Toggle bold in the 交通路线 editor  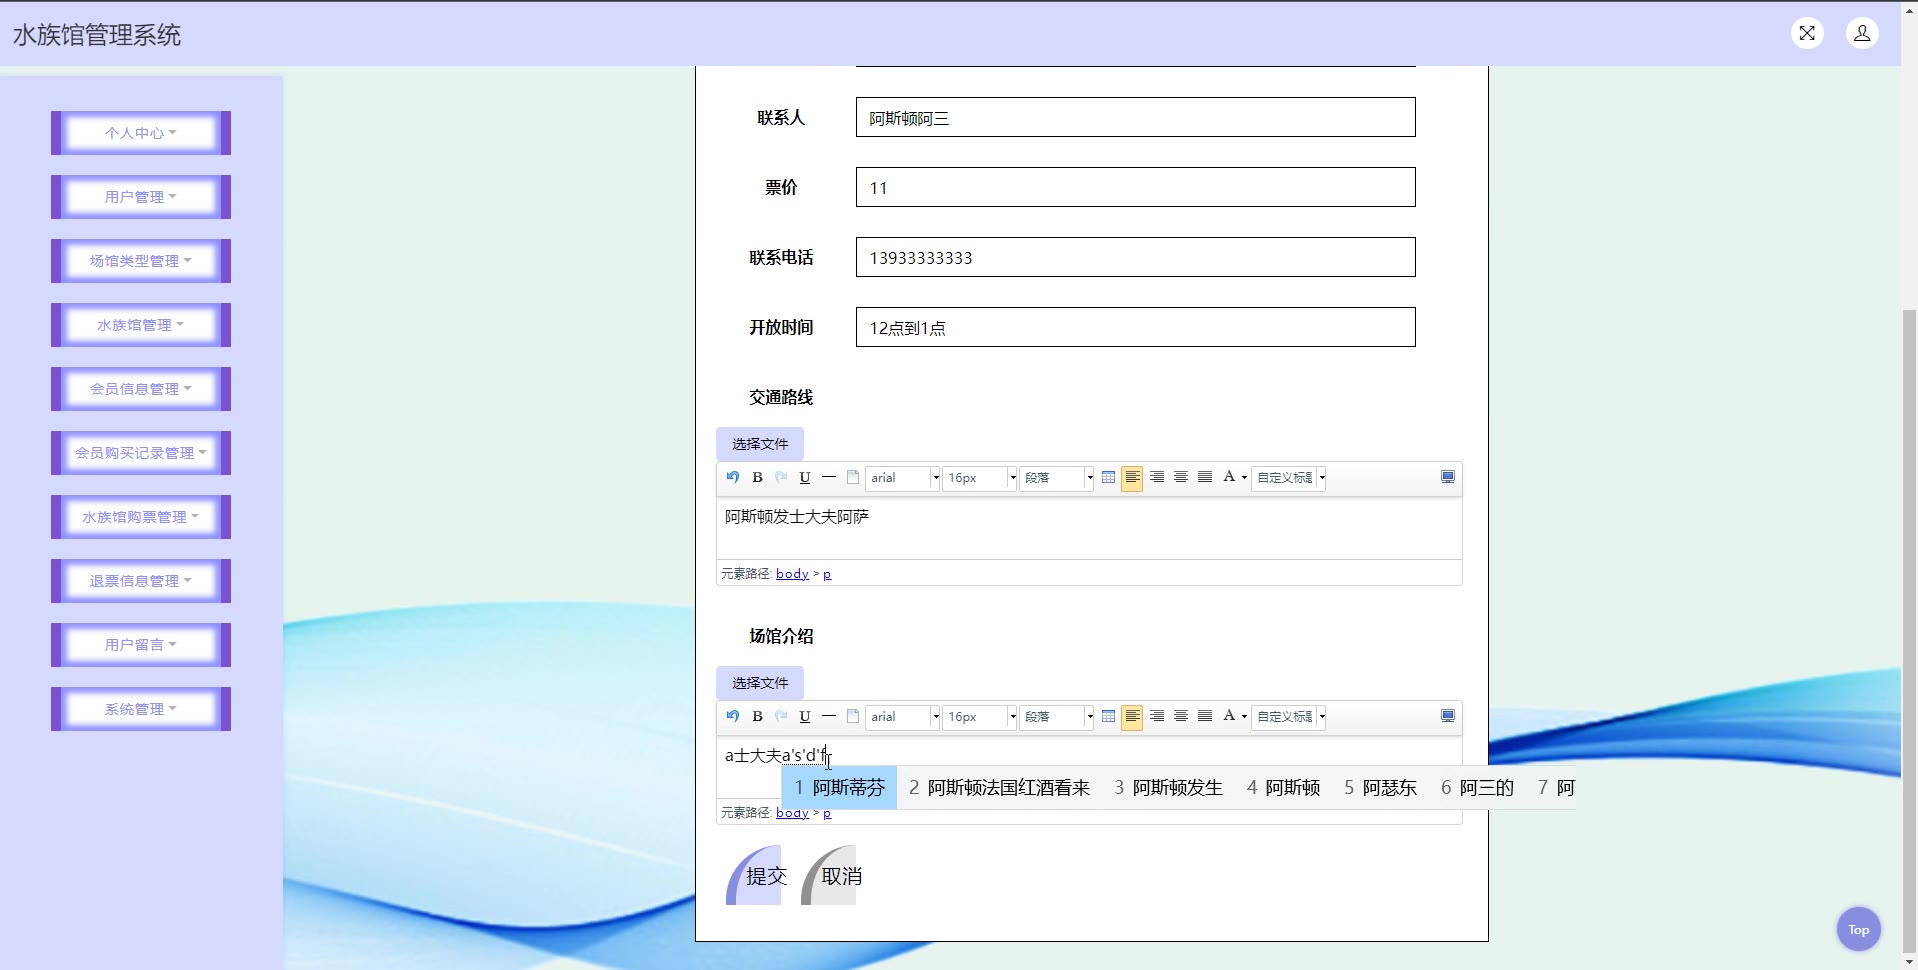[x=757, y=477]
